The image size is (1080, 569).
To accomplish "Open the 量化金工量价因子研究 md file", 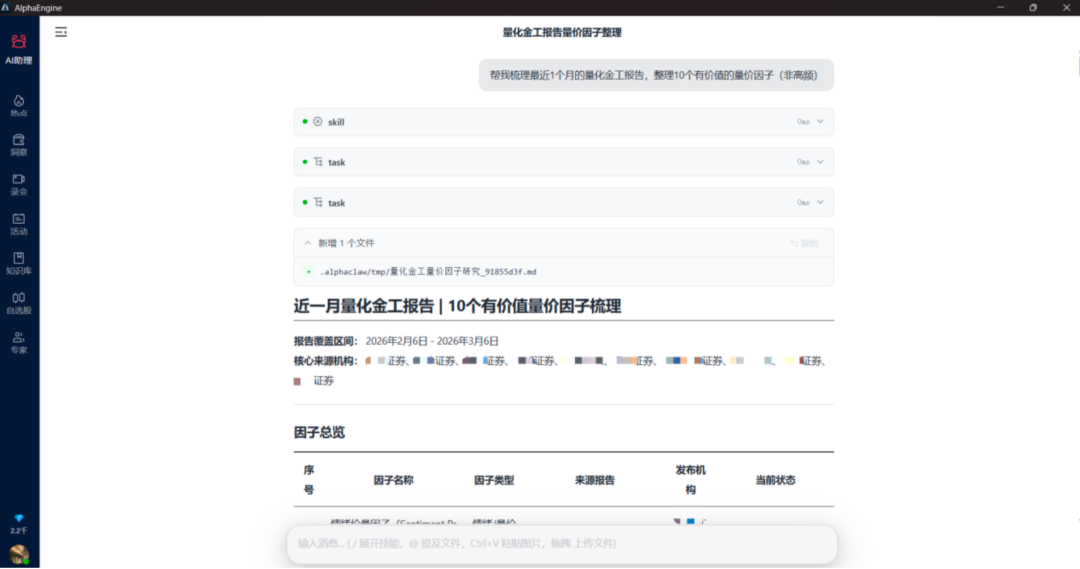I will coord(428,272).
